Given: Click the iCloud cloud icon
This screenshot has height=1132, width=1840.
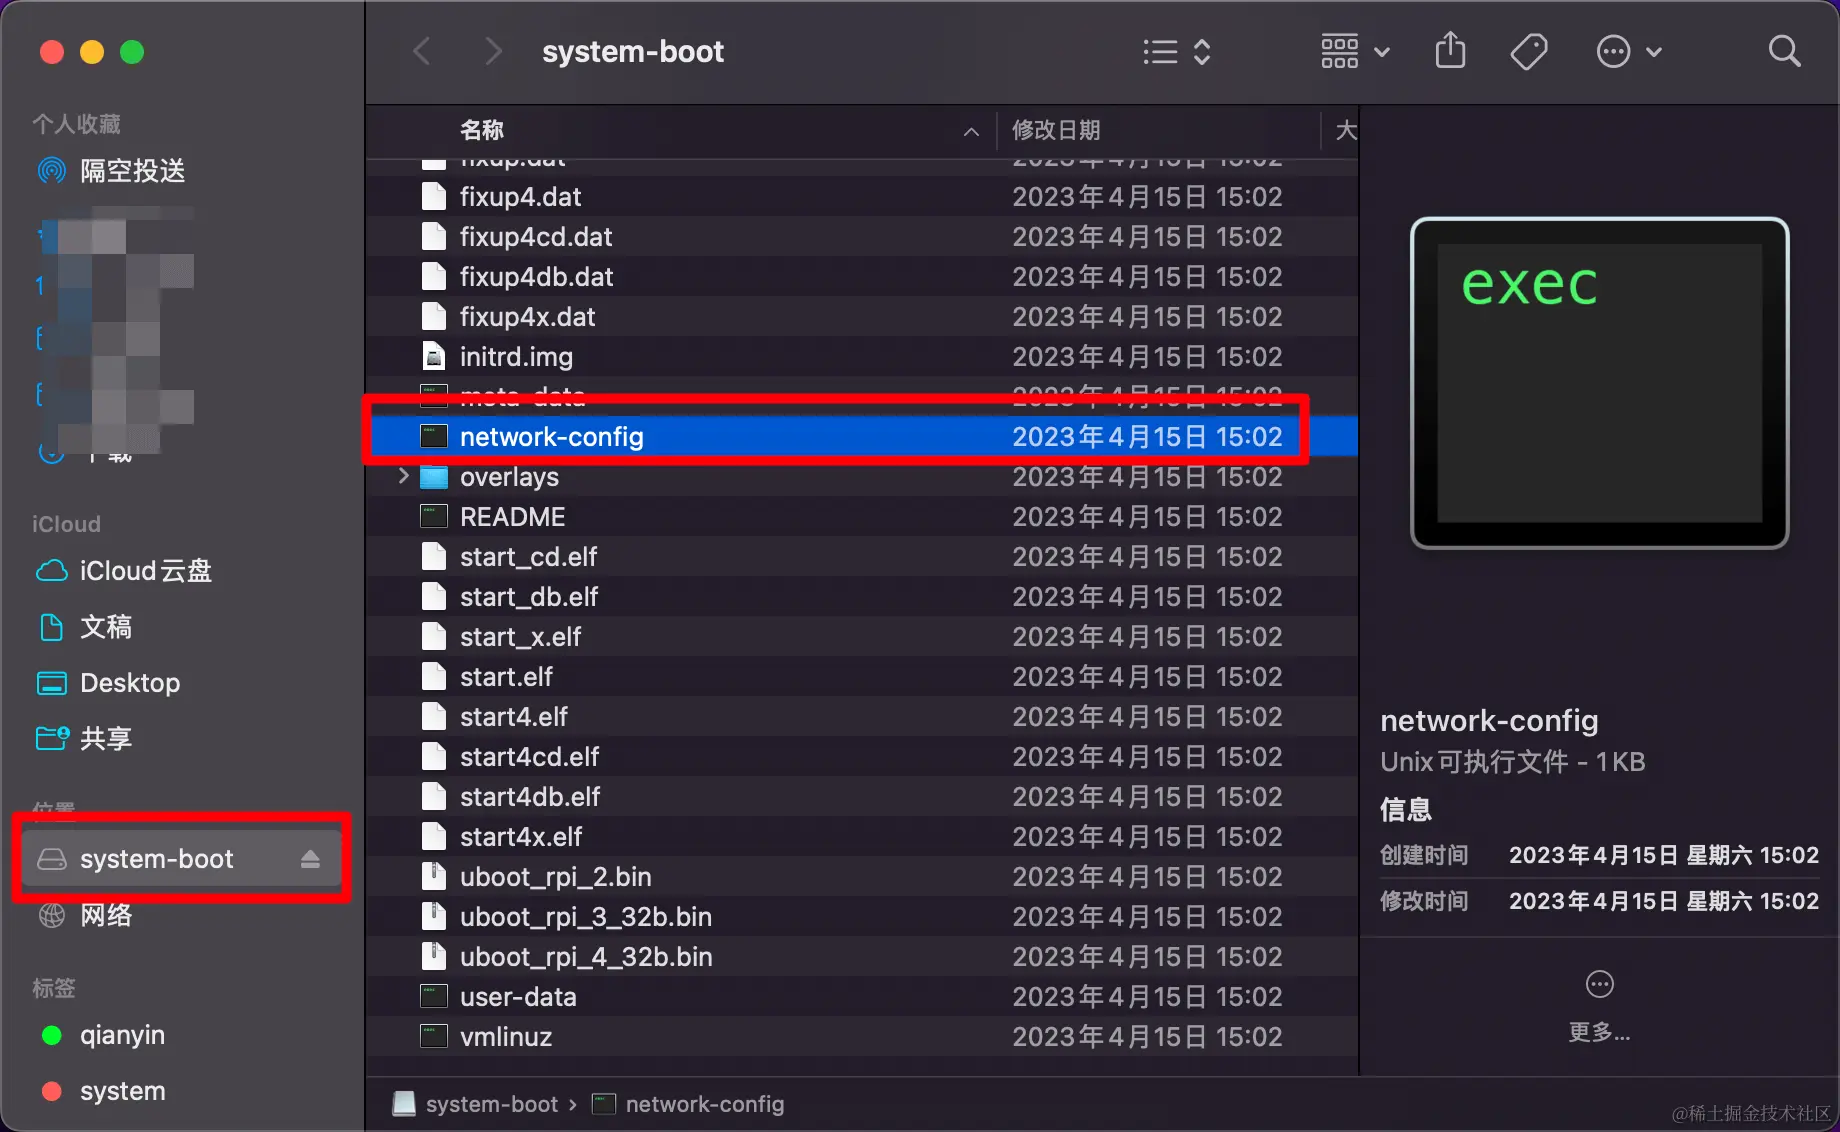Looking at the screenshot, I should pyautogui.click(x=52, y=571).
